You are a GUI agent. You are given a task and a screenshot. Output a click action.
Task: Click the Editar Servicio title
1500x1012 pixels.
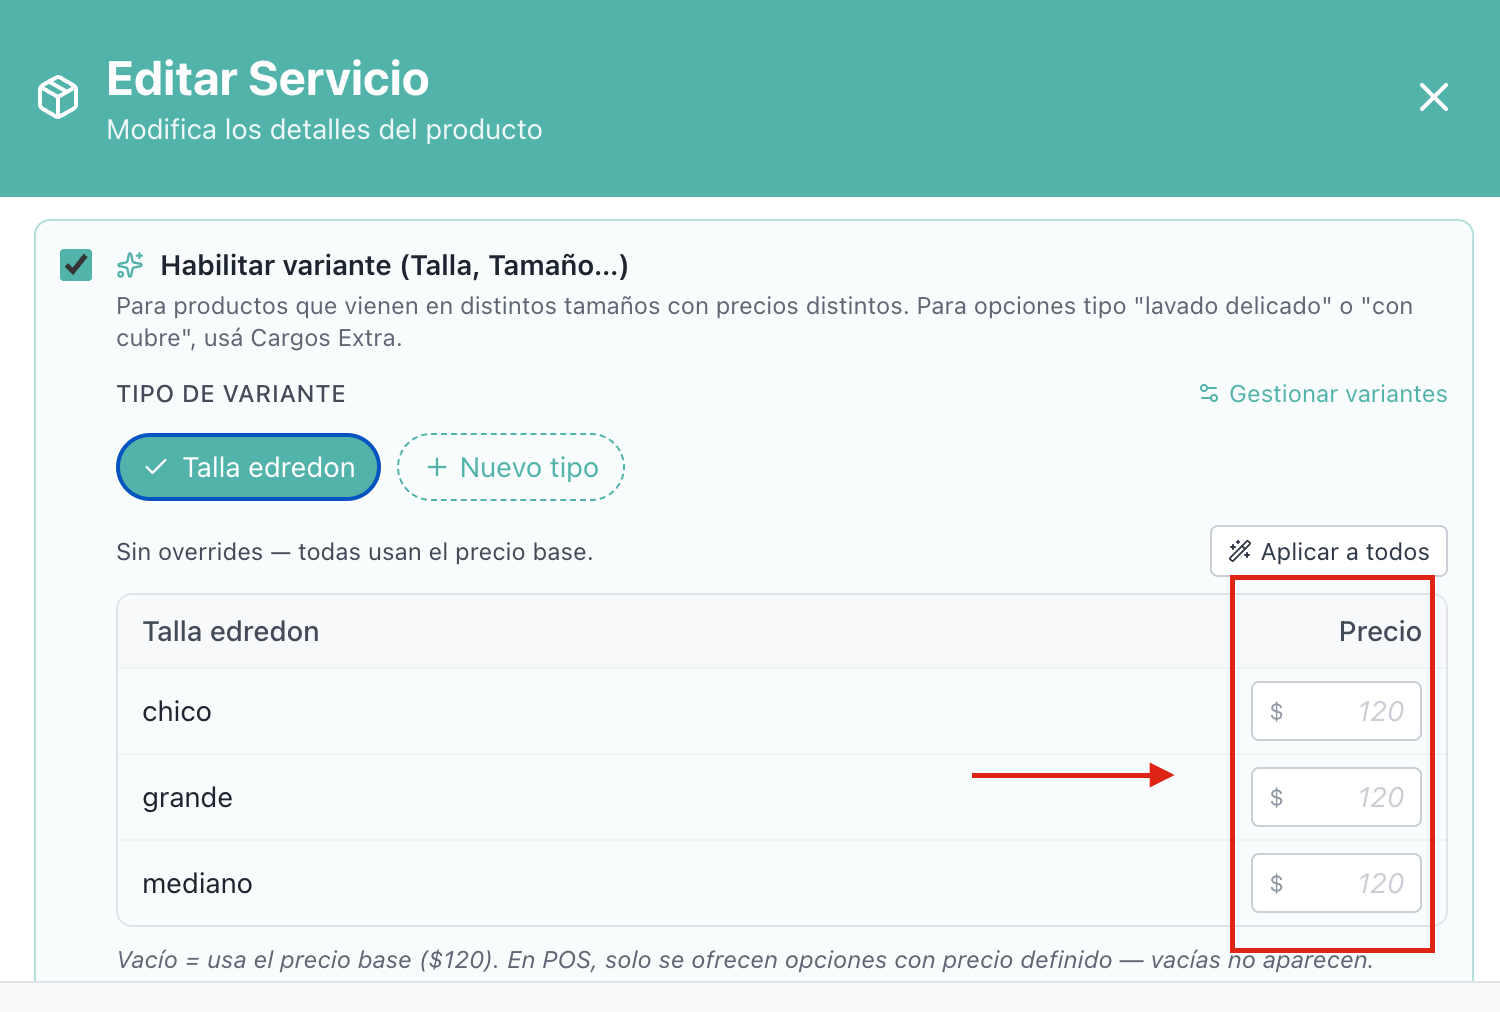point(268,79)
